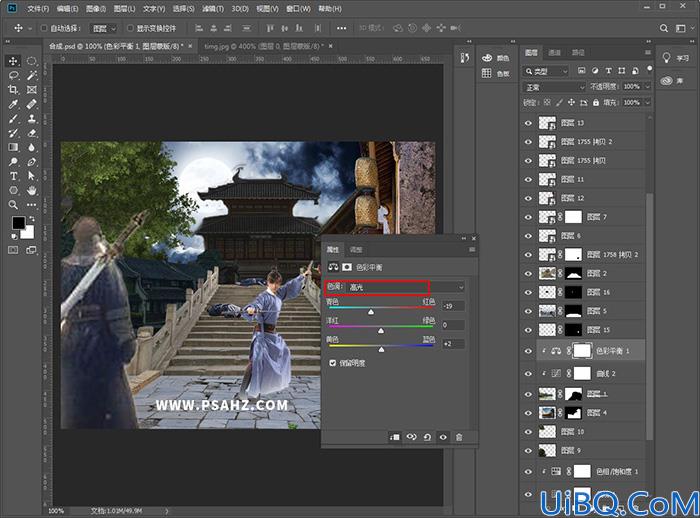This screenshot has width=700, height=518.
Task: Open Layers panel flyout menu
Action: point(648,52)
